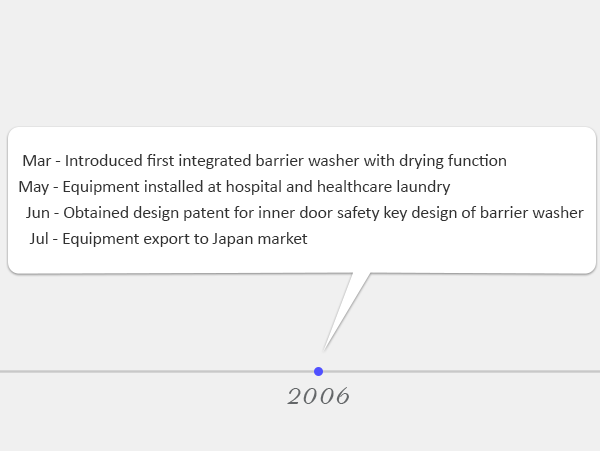Click the "Mar" month label
Image resolution: width=600 pixels, height=451 pixels.
coord(37,161)
